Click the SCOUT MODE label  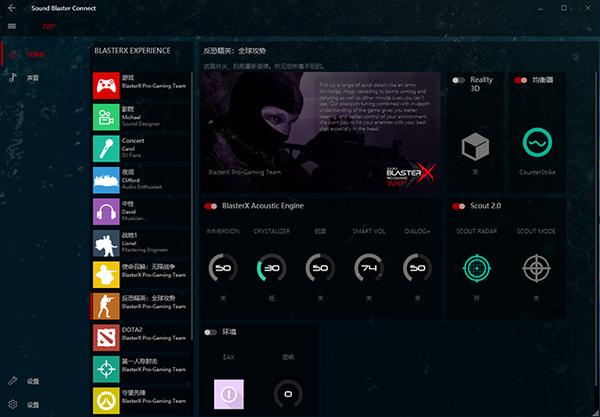(536, 231)
